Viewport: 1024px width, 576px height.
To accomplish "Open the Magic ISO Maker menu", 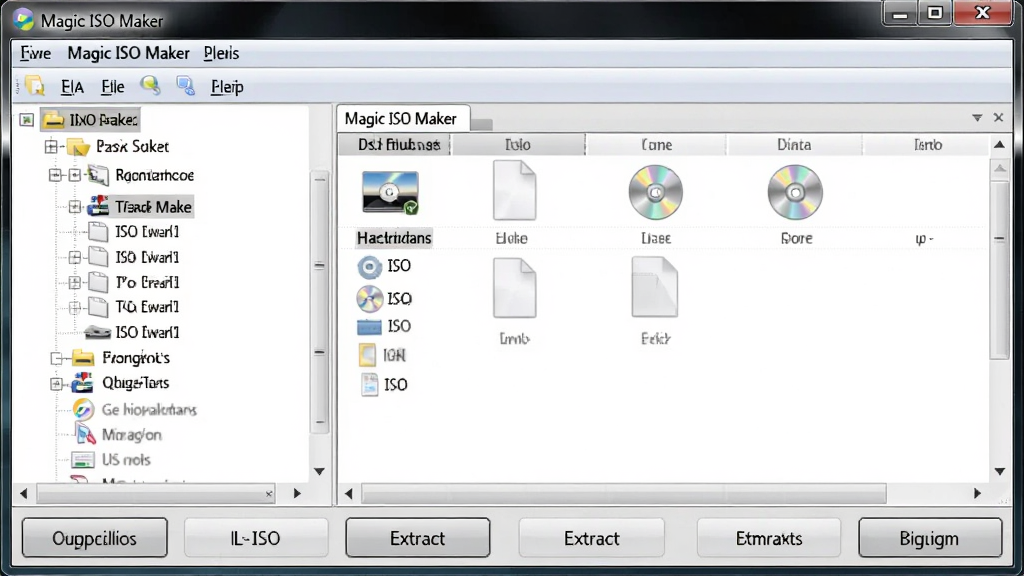I will coord(129,53).
